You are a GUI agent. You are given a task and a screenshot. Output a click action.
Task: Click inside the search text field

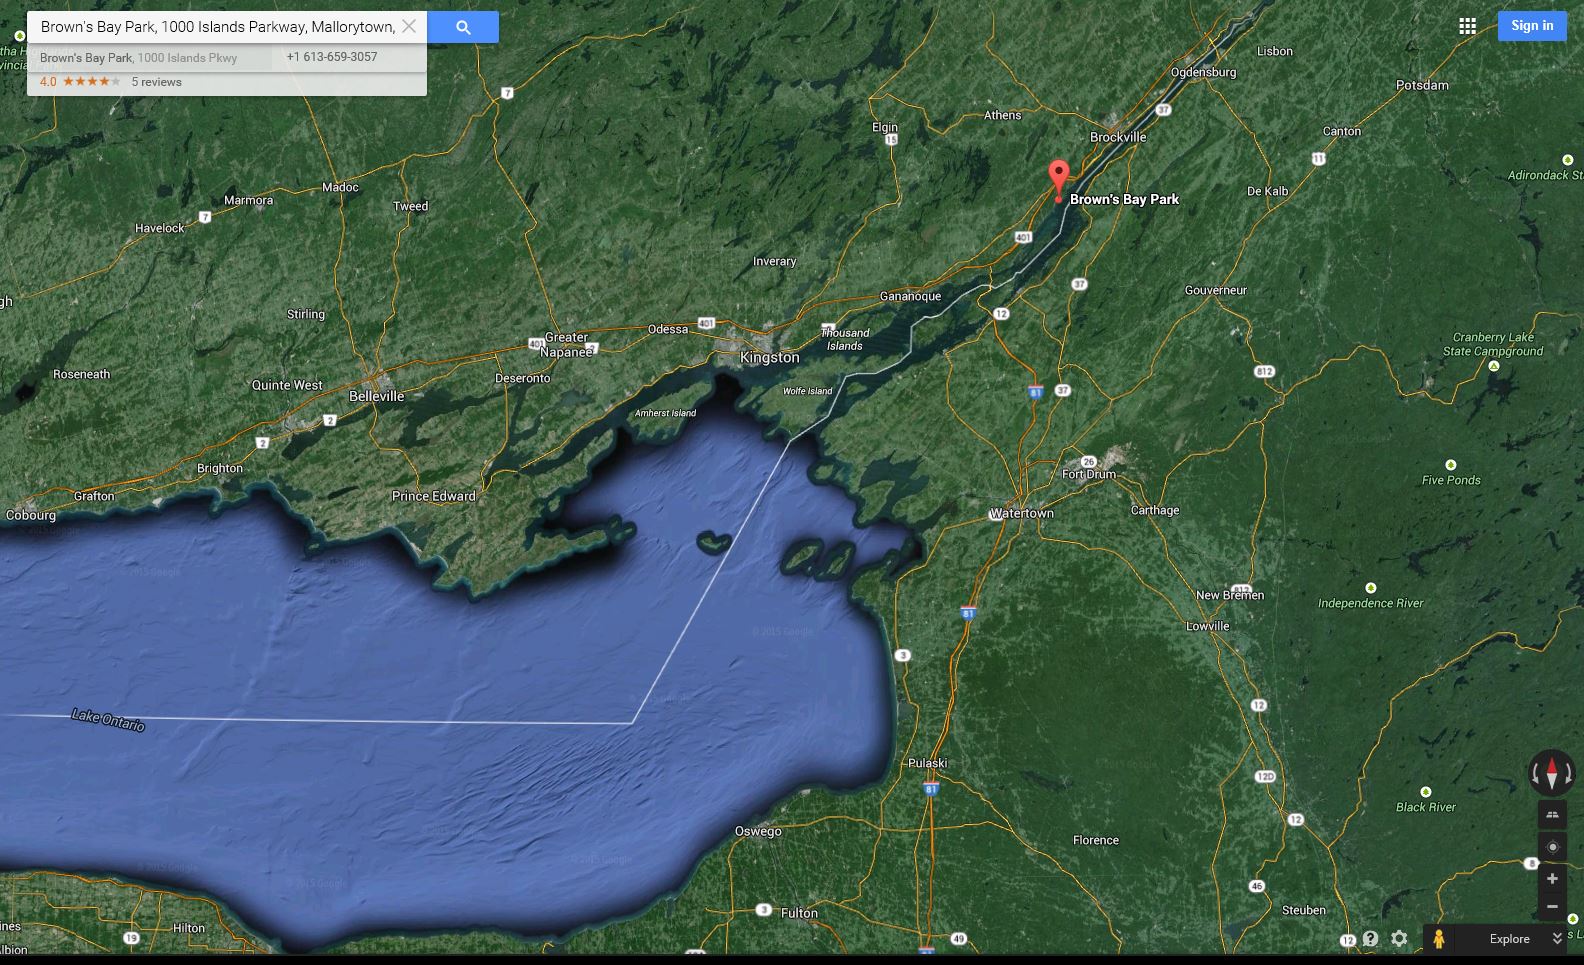click(x=215, y=27)
